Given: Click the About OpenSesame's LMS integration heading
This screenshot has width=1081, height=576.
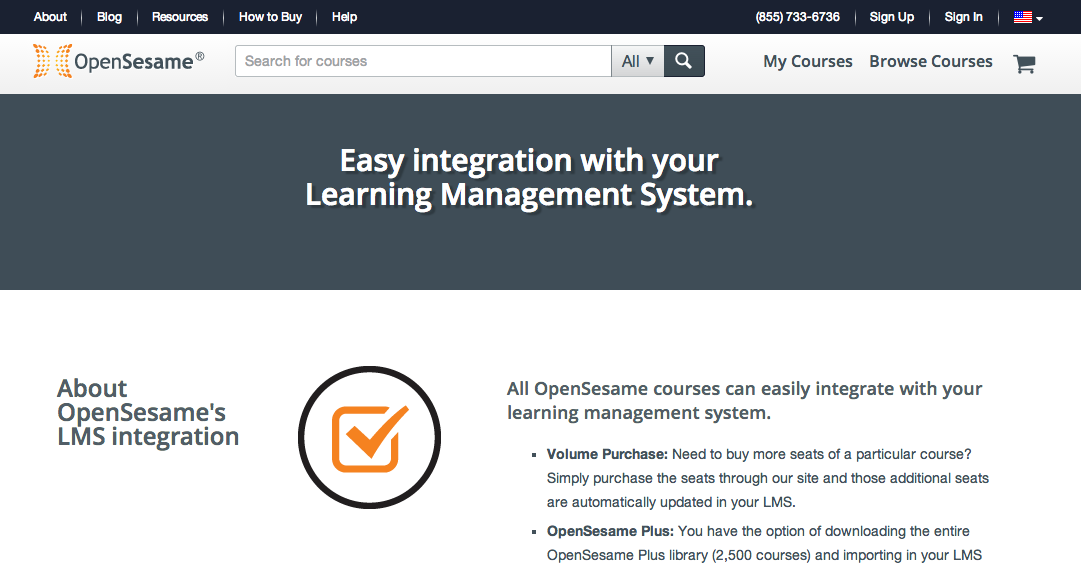Looking at the screenshot, I should pos(148,412).
